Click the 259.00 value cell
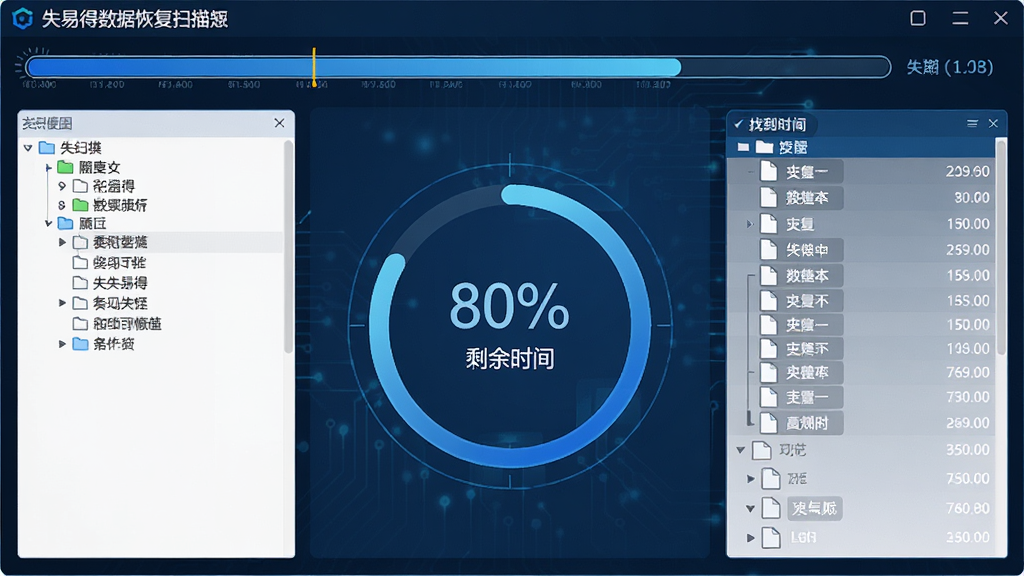The width and height of the screenshot is (1024, 576). coord(968,249)
